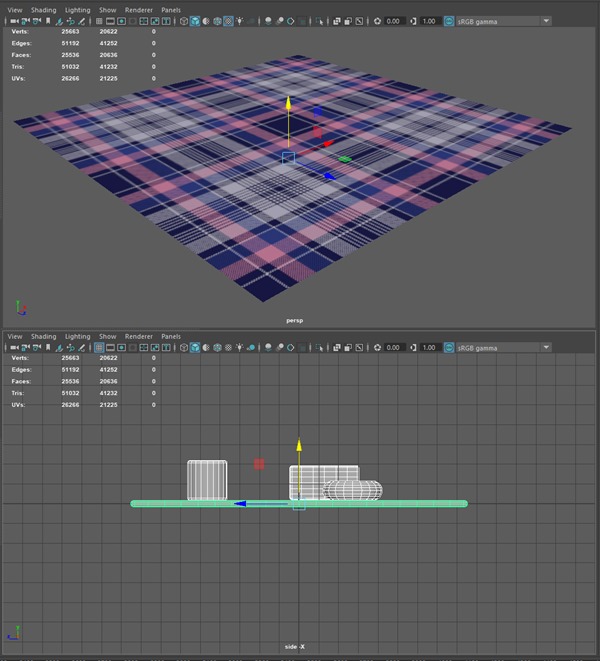The height and width of the screenshot is (661, 600).
Task: Open the Renderer menu in the perspective panel
Action: click(139, 9)
